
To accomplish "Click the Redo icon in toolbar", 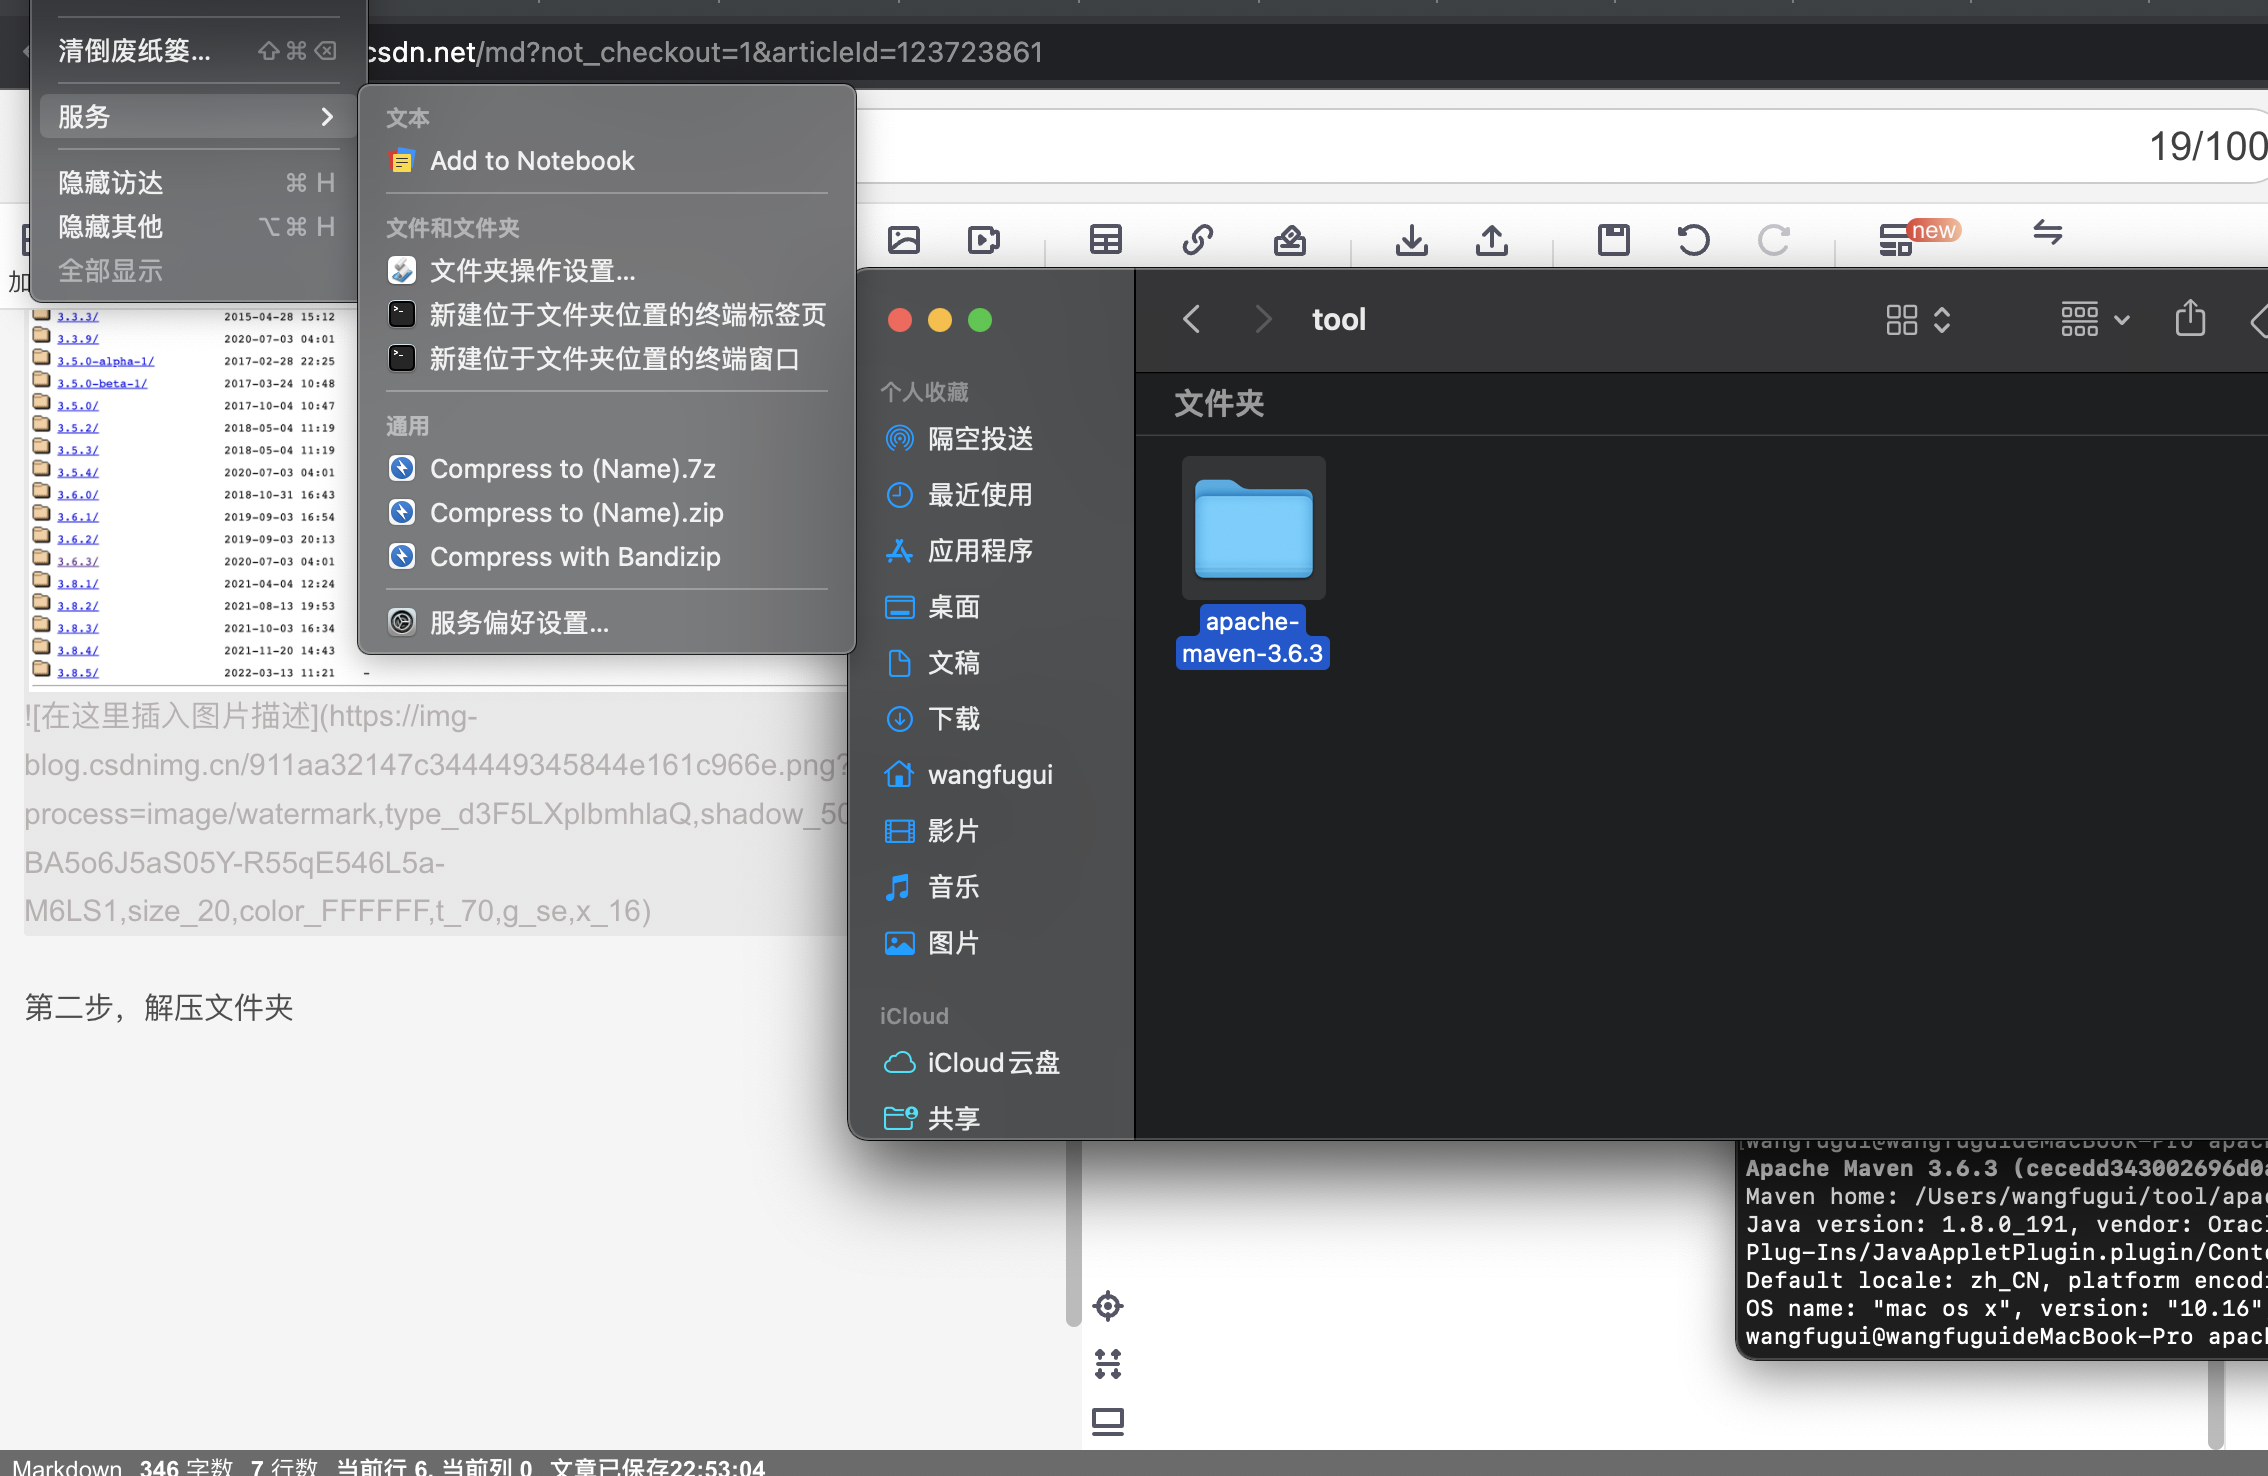I will point(1774,238).
